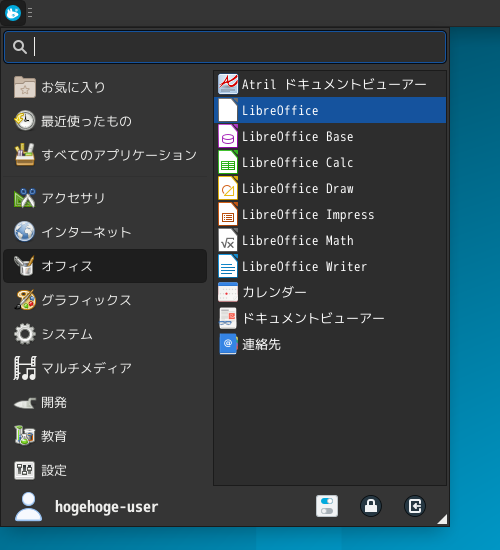The image size is (500, 550).
Task: Open LibreOffice Calc spreadsheet app
Action: click(330, 162)
